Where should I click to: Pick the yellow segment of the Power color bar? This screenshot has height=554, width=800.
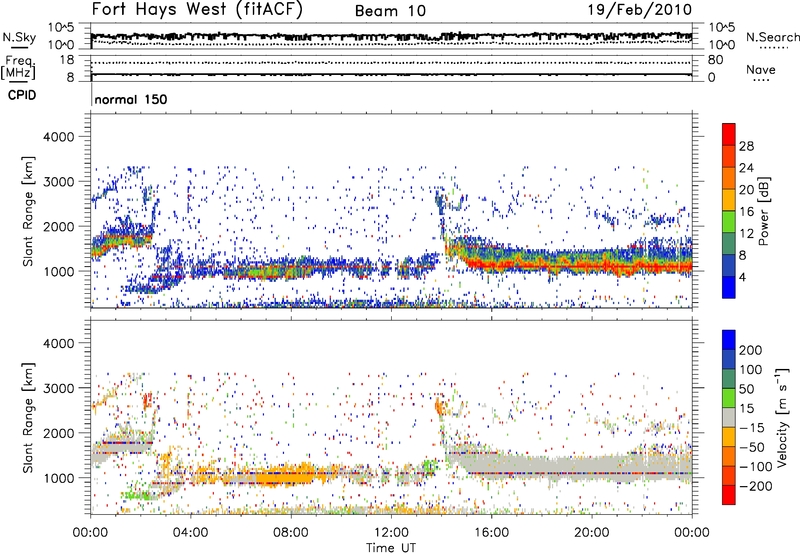click(729, 199)
